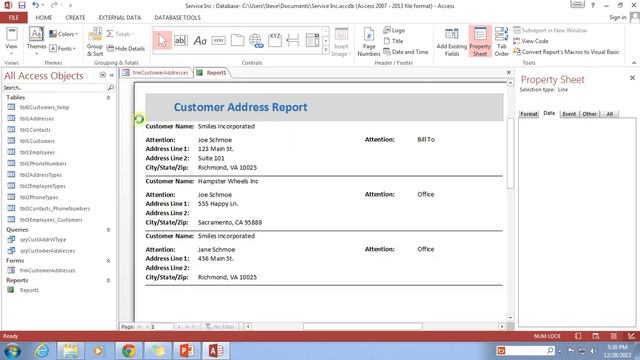This screenshot has height=360, width=640.
Task: Collapse the Forms group
Action: tap(109, 260)
